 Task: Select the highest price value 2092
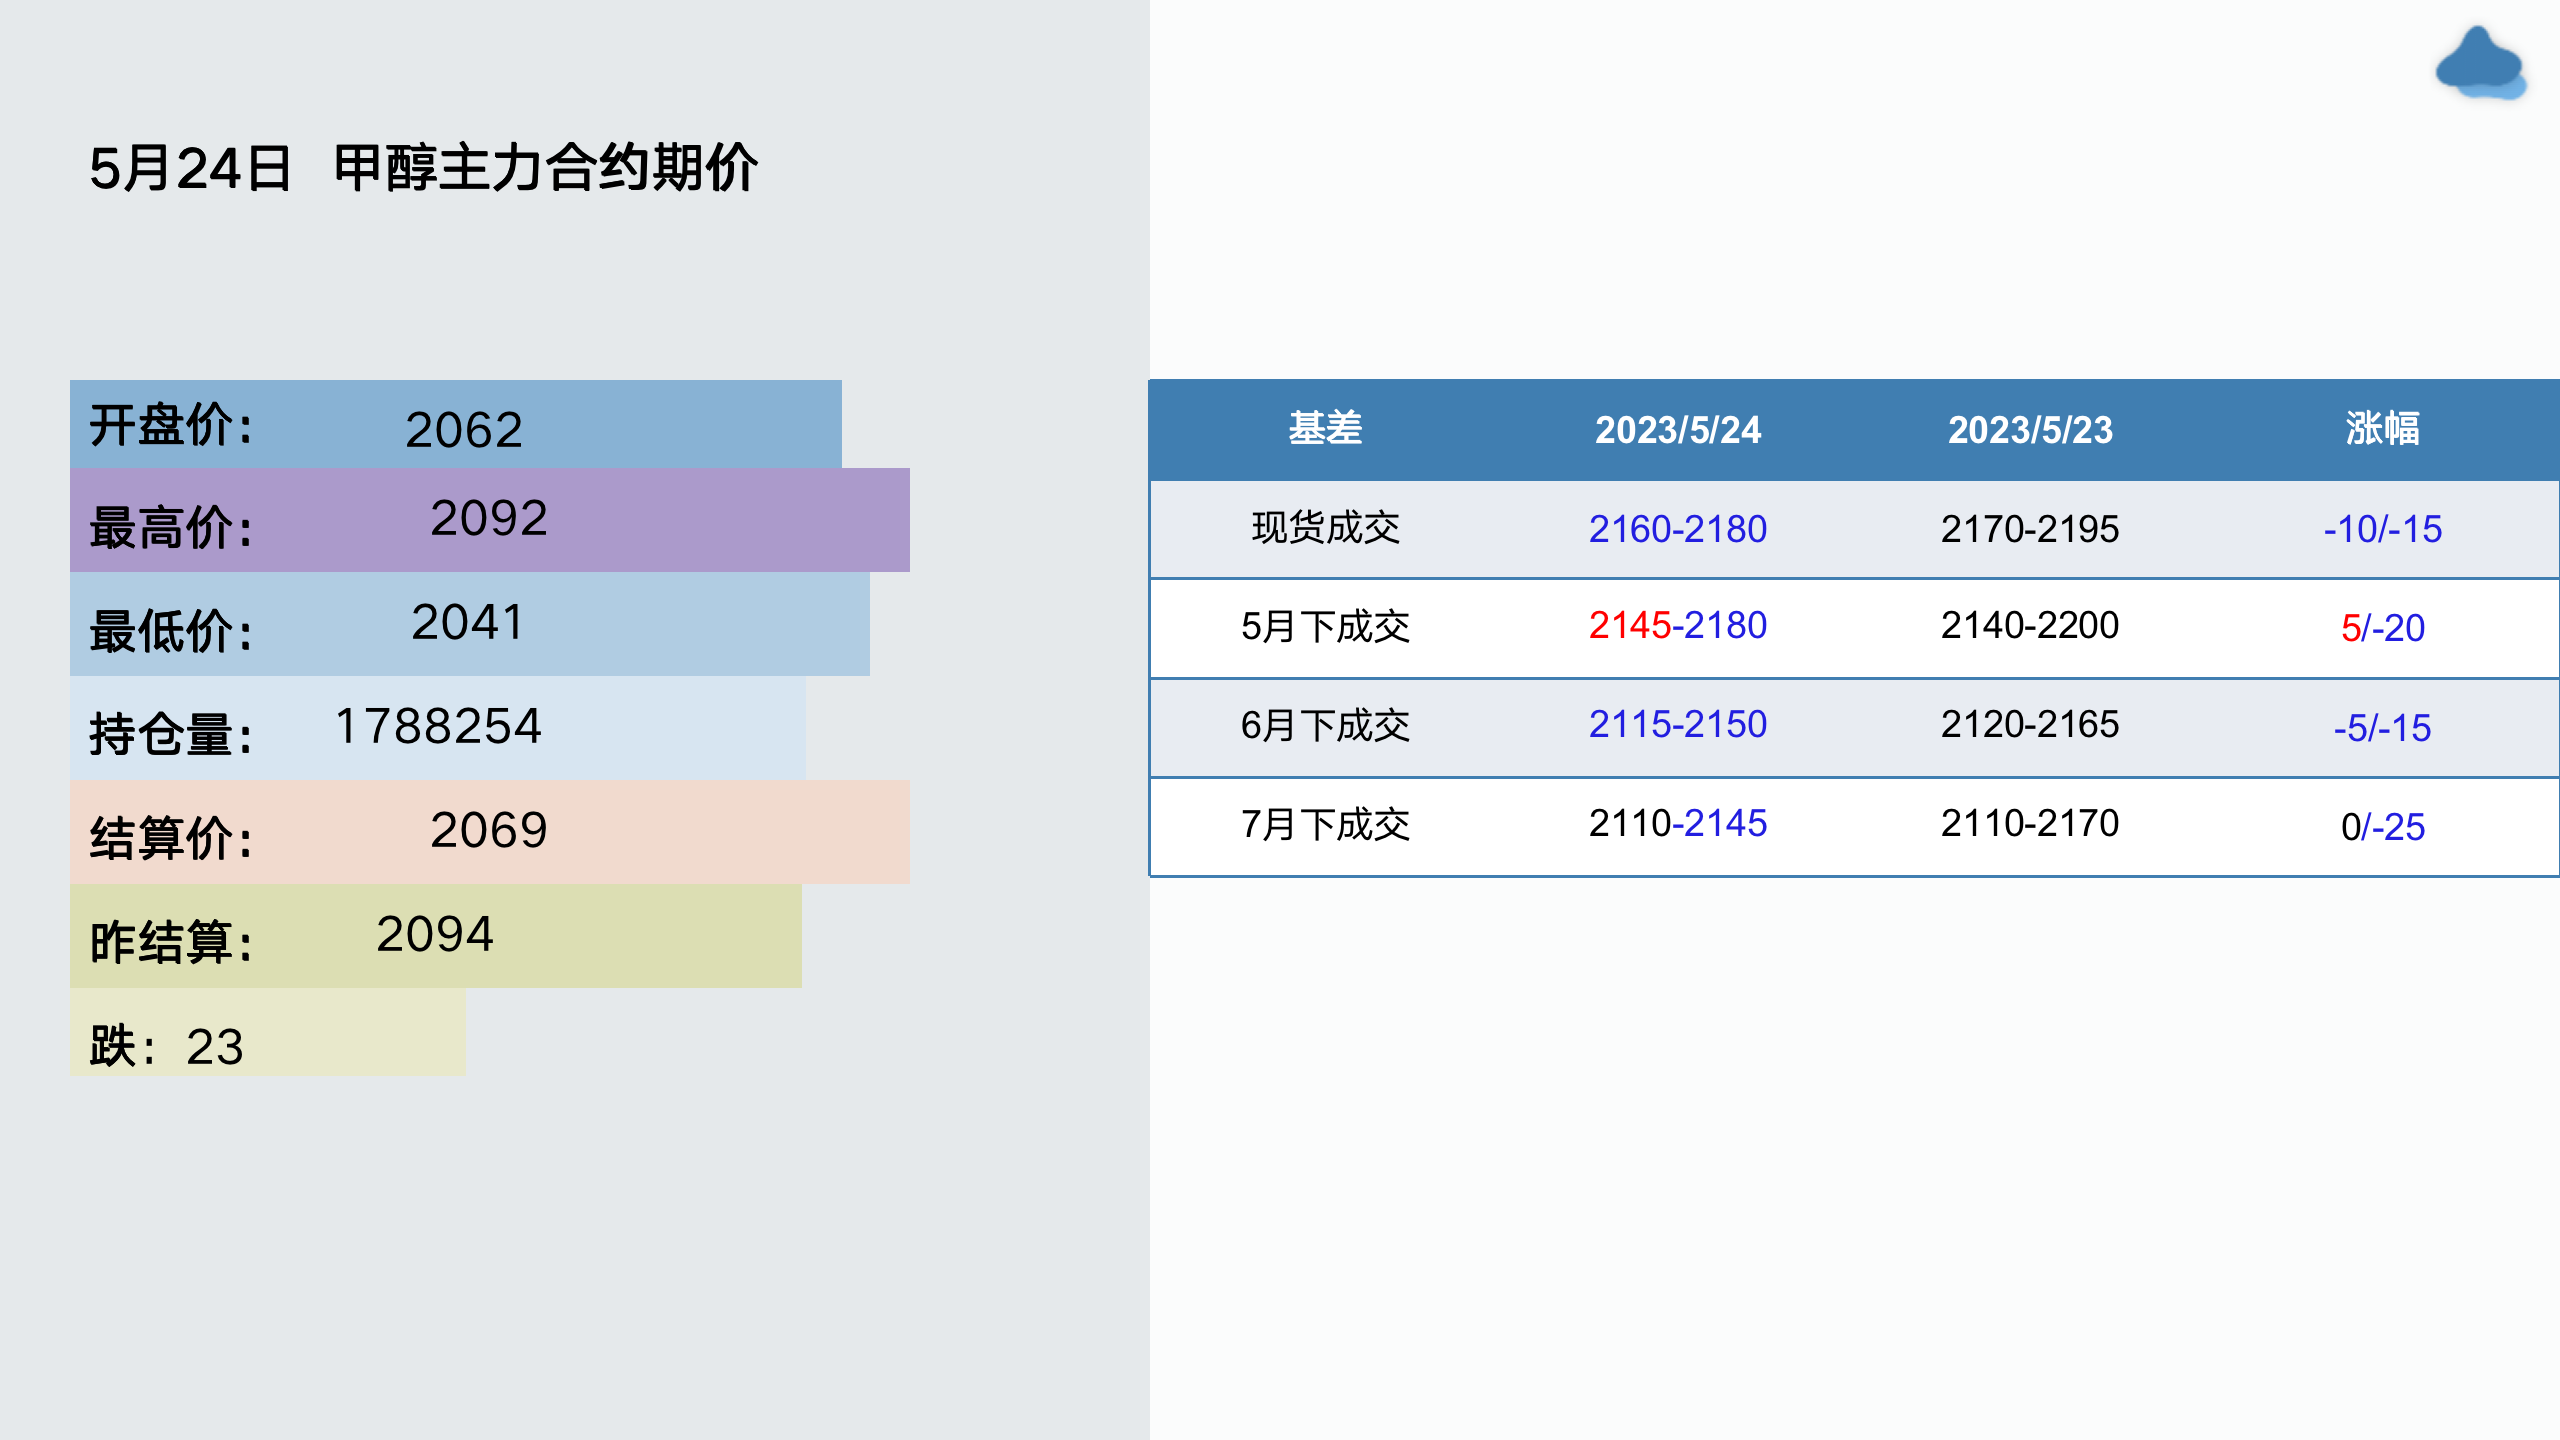pos(489,518)
